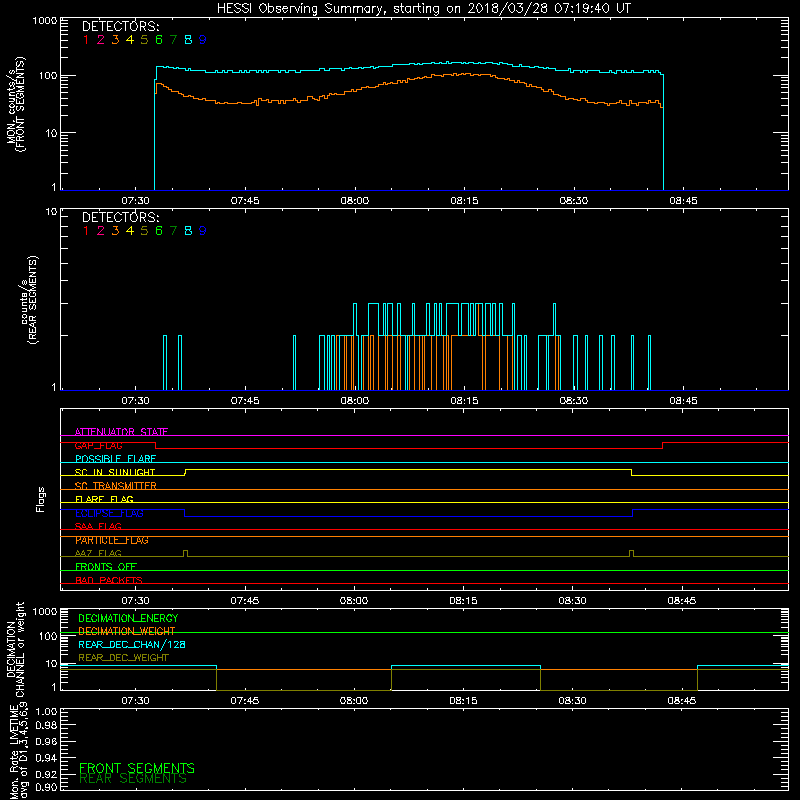Click 08:30 time label under Flags plot
This screenshot has height=800, width=800.
tap(572, 601)
